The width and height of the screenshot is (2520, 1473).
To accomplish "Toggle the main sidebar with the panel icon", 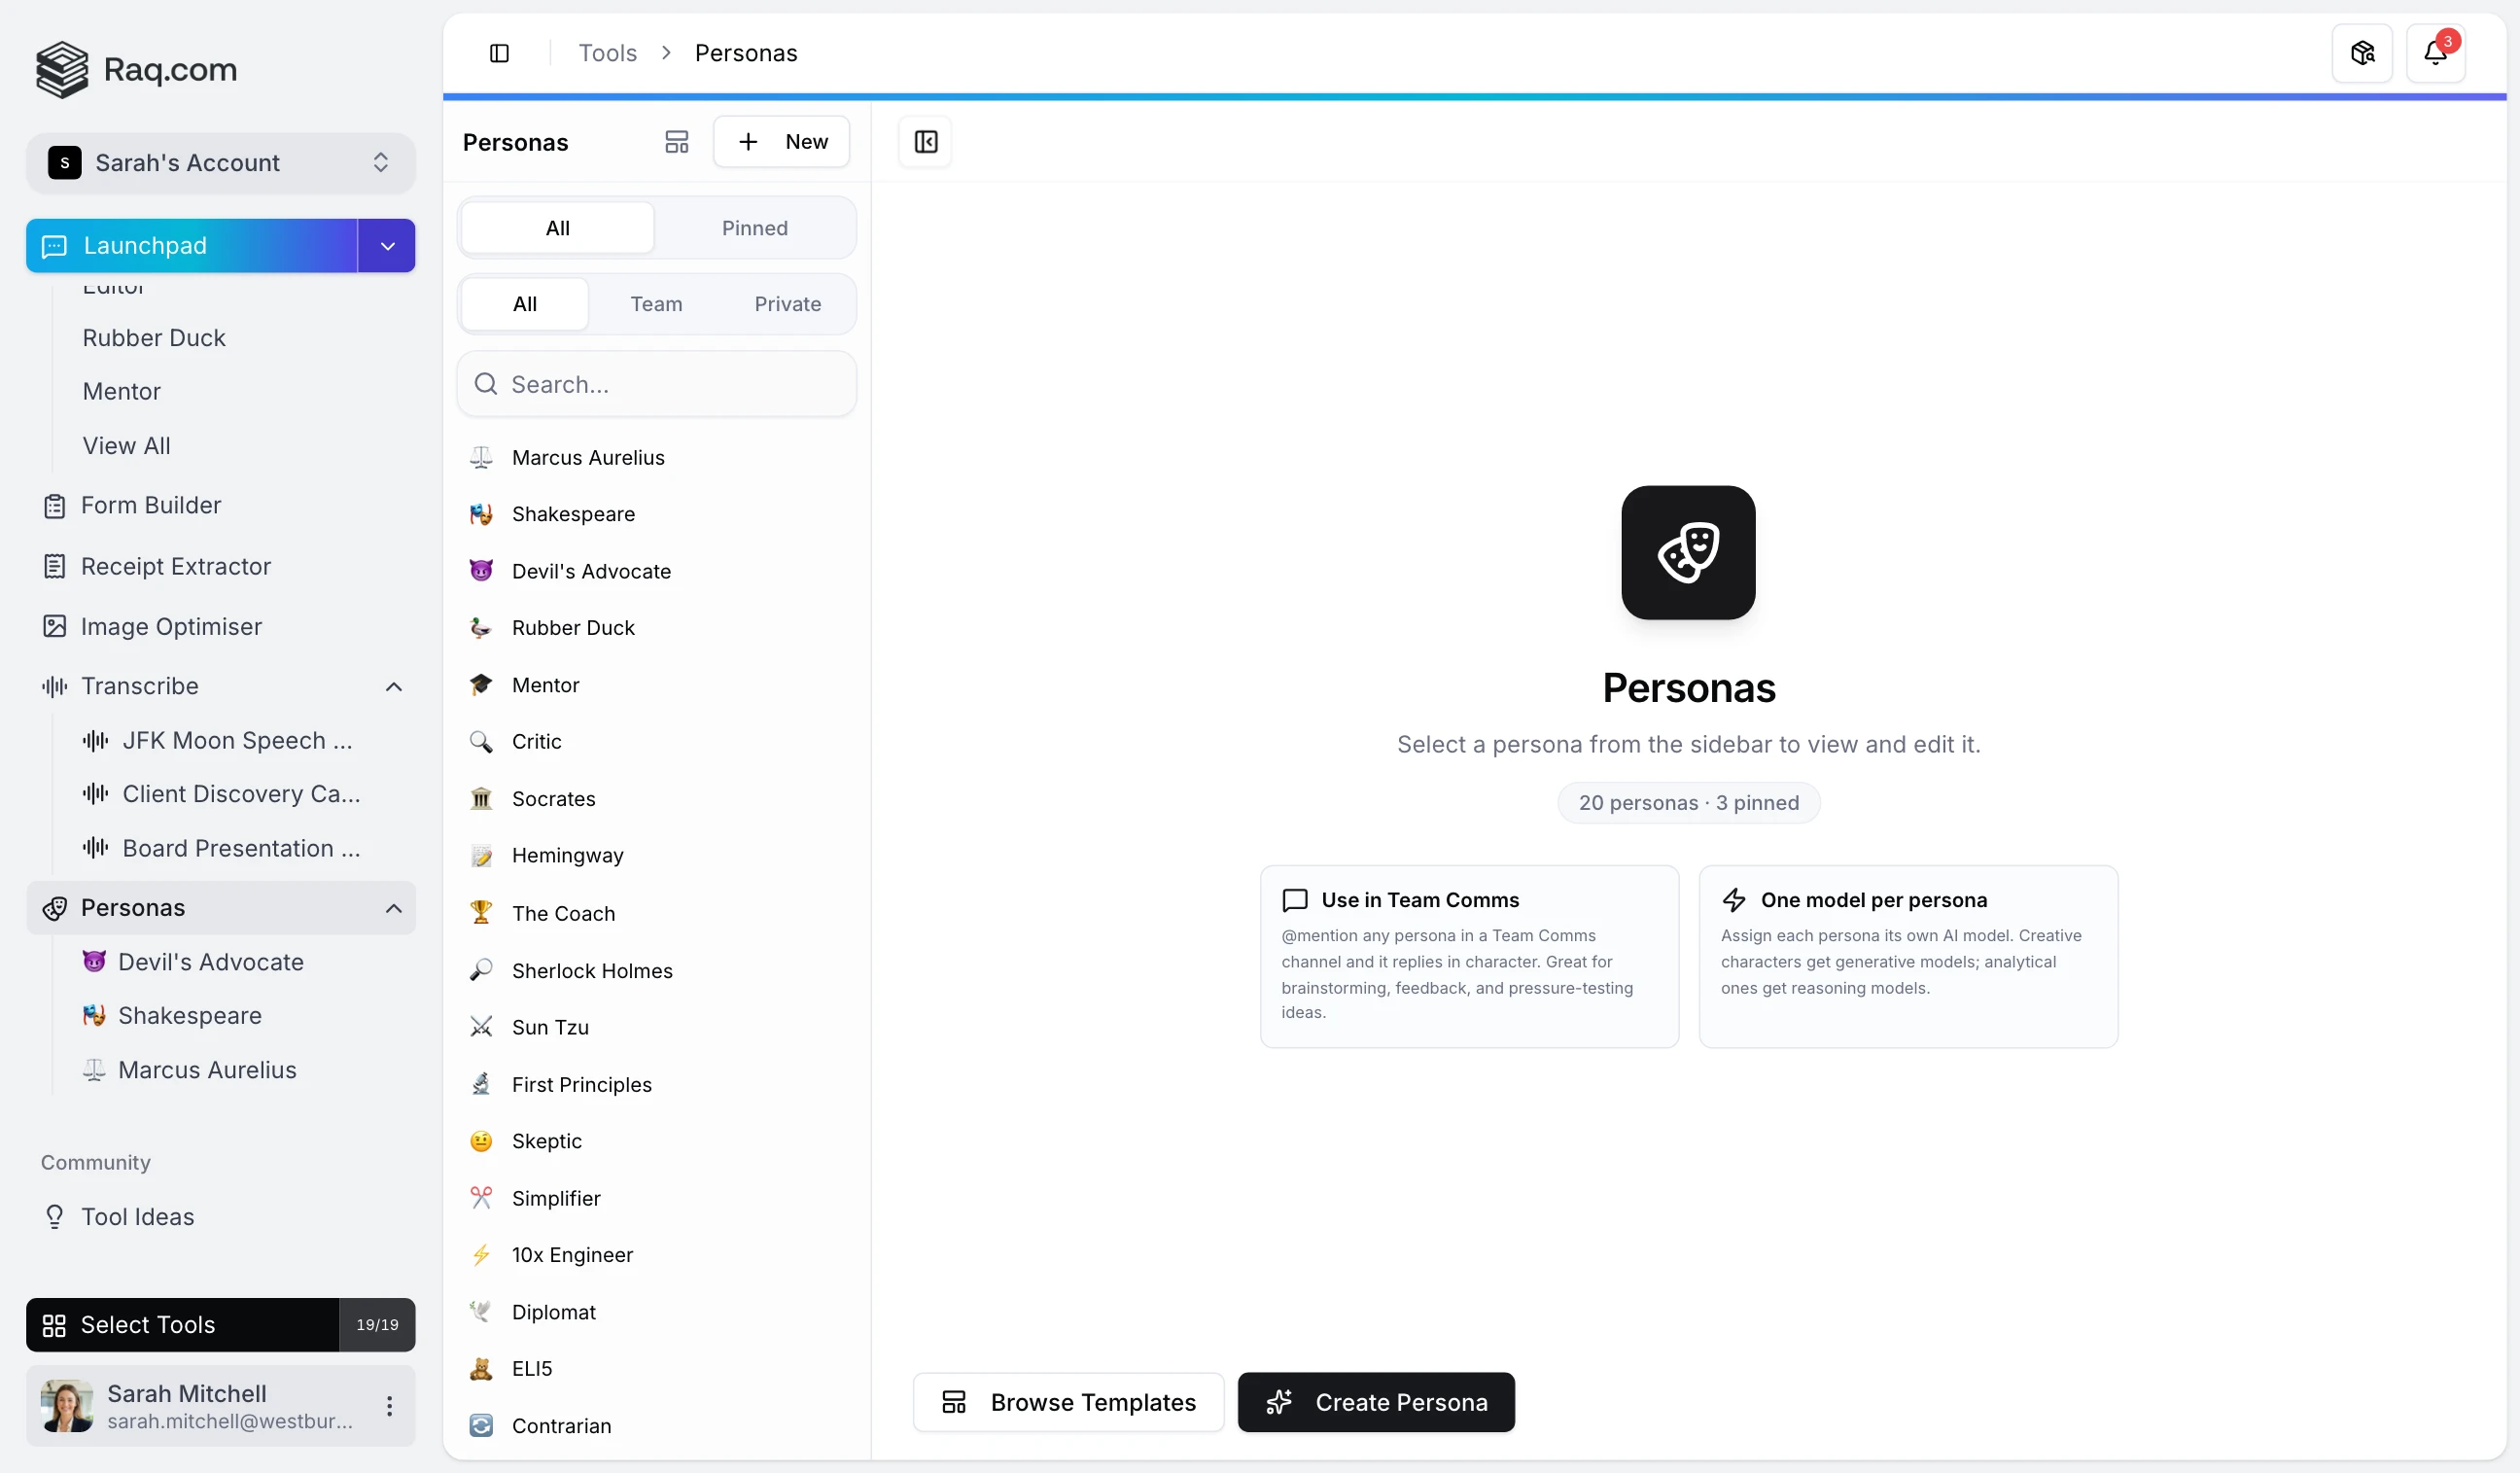I will pos(500,52).
